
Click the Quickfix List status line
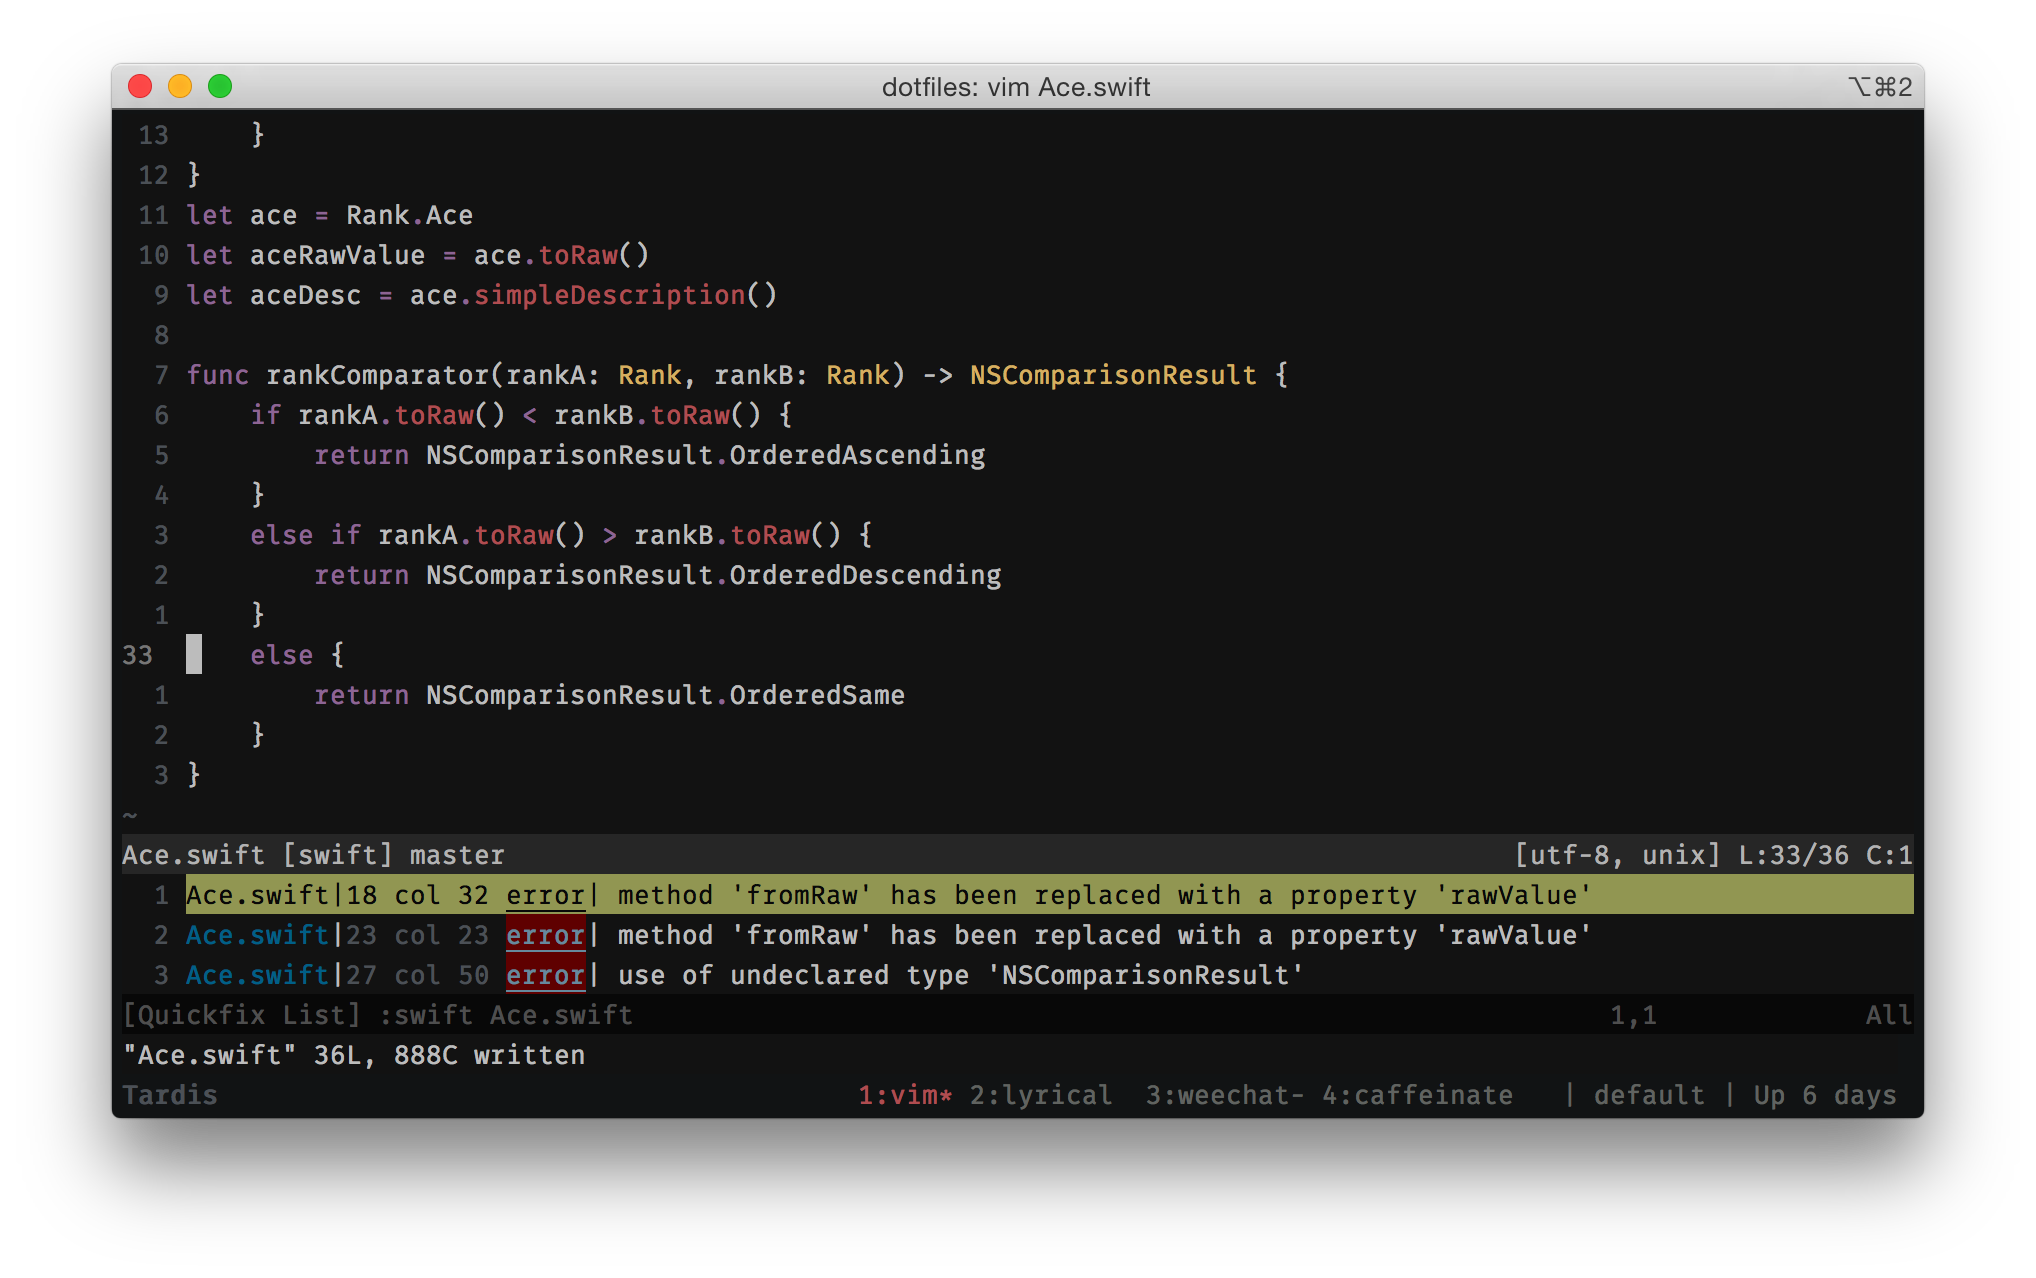(376, 1015)
